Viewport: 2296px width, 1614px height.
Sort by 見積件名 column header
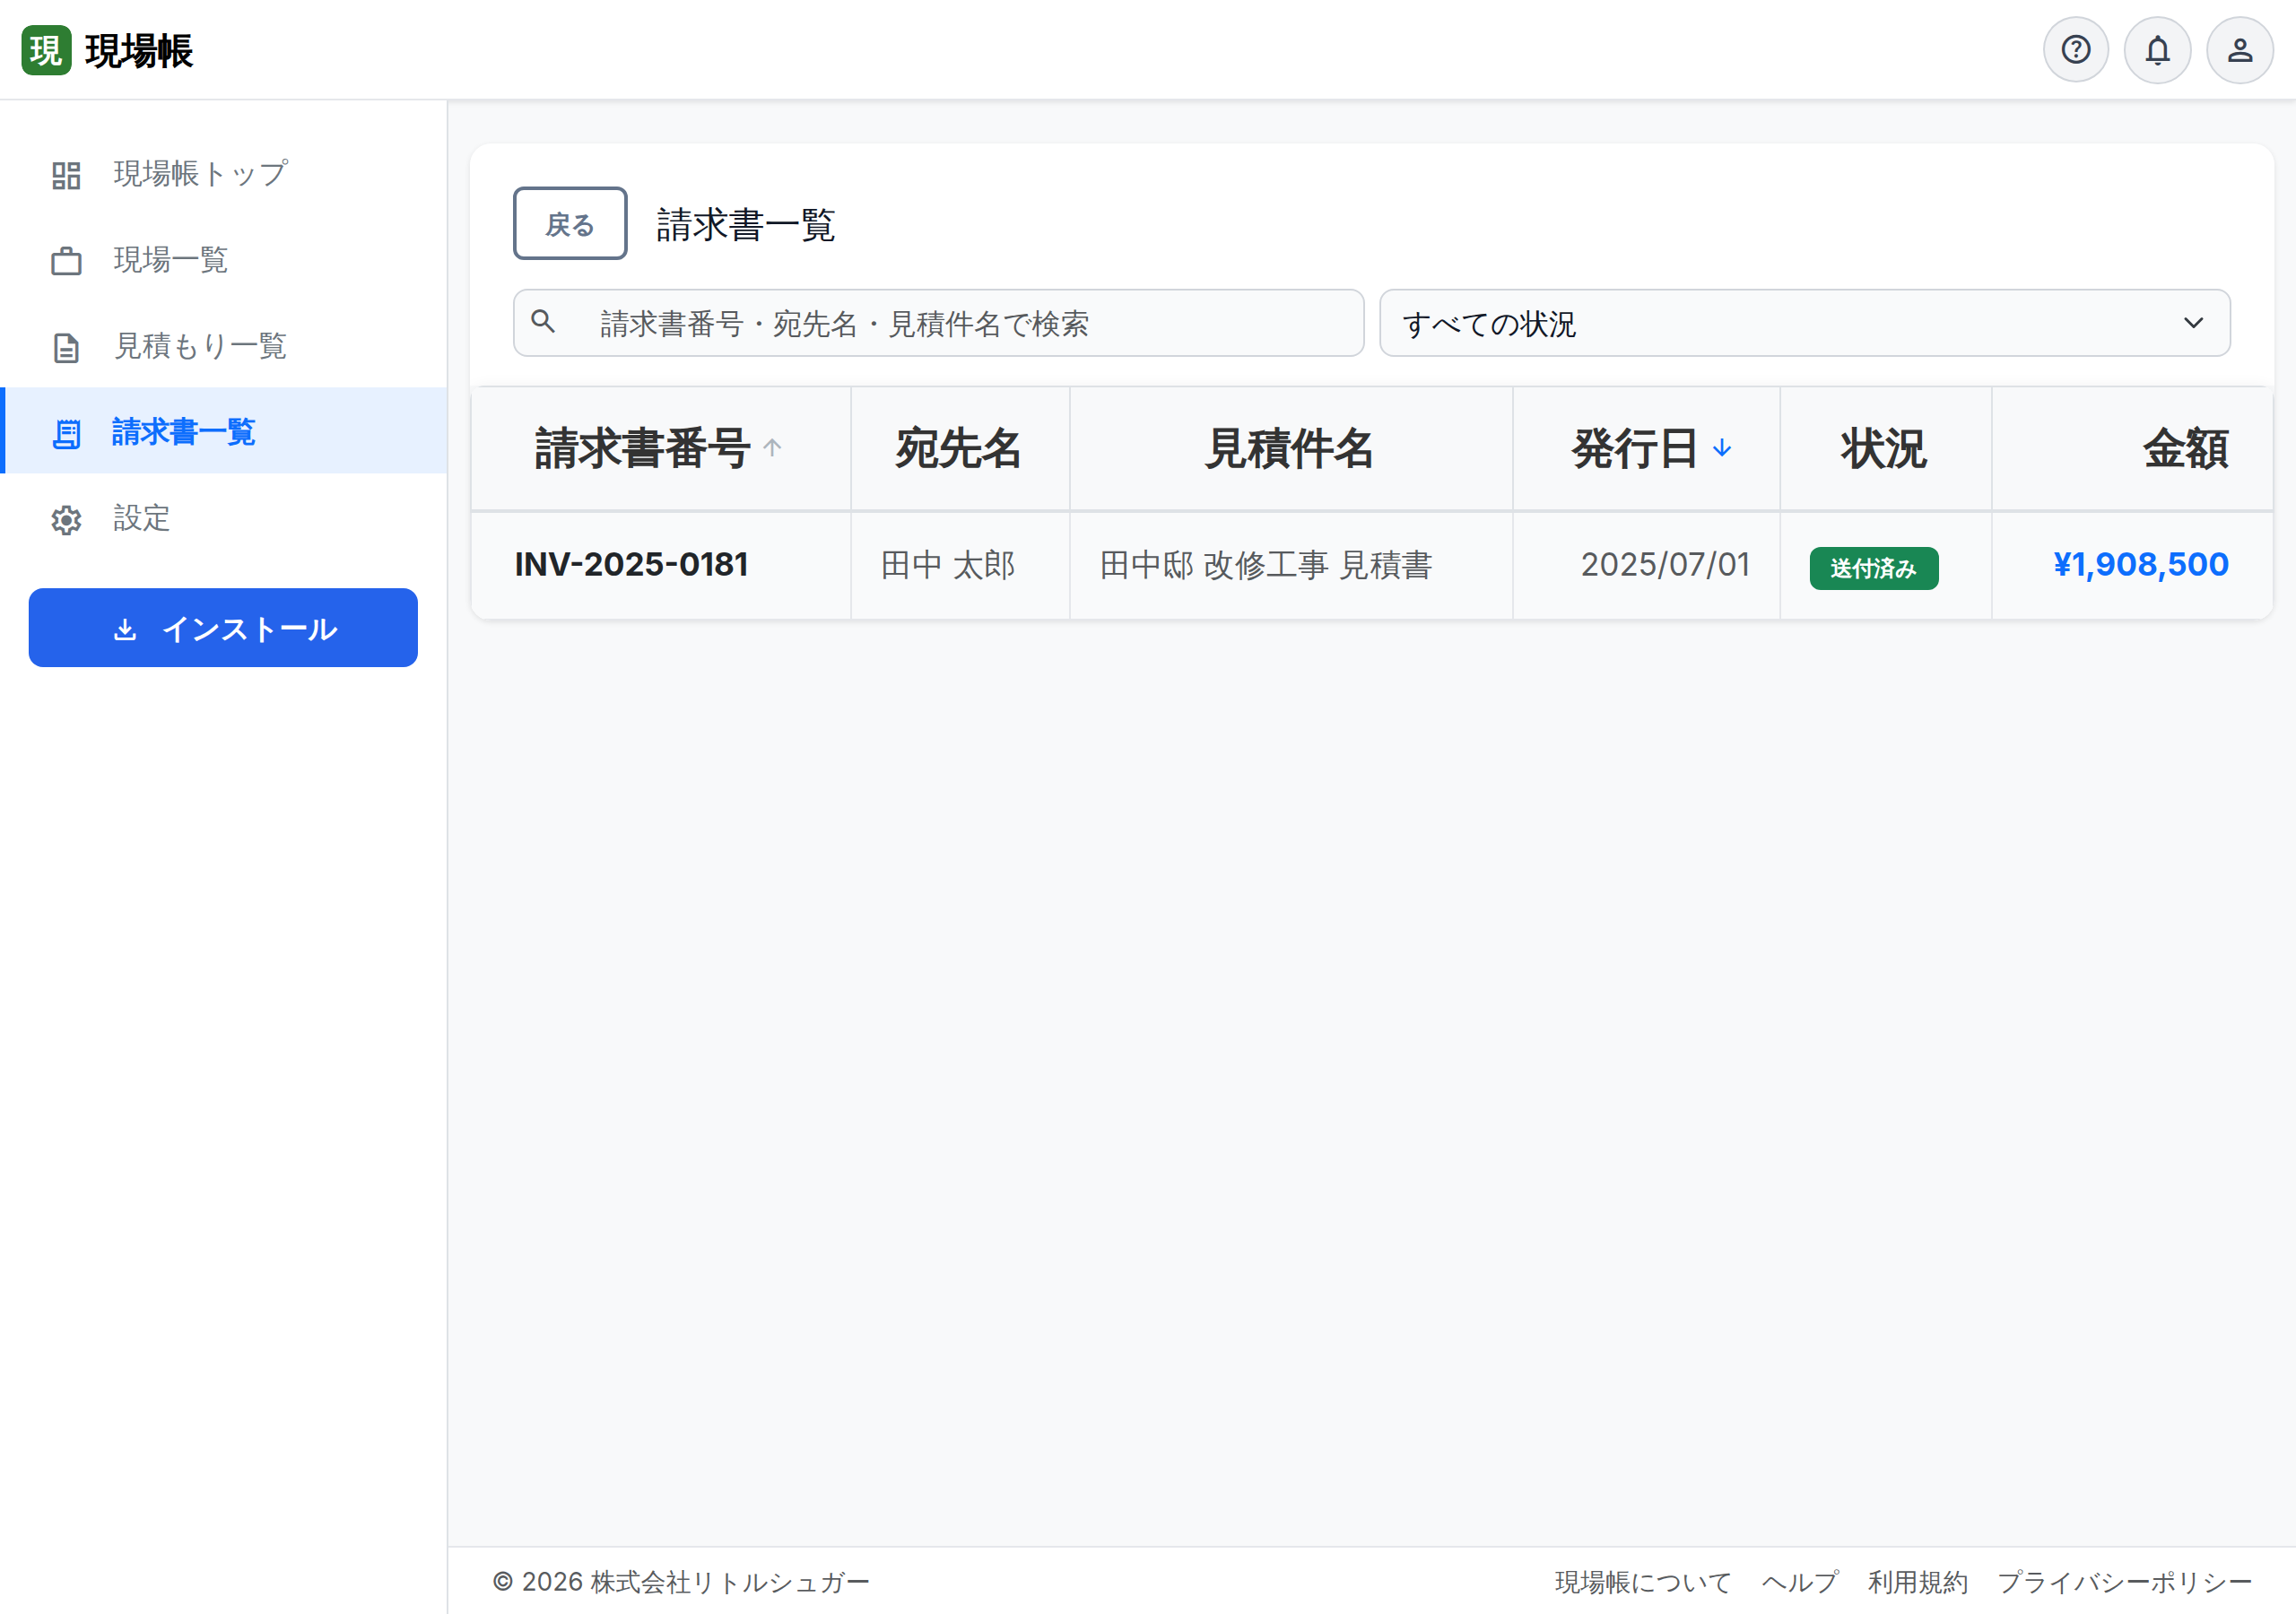pyautogui.click(x=1291, y=448)
